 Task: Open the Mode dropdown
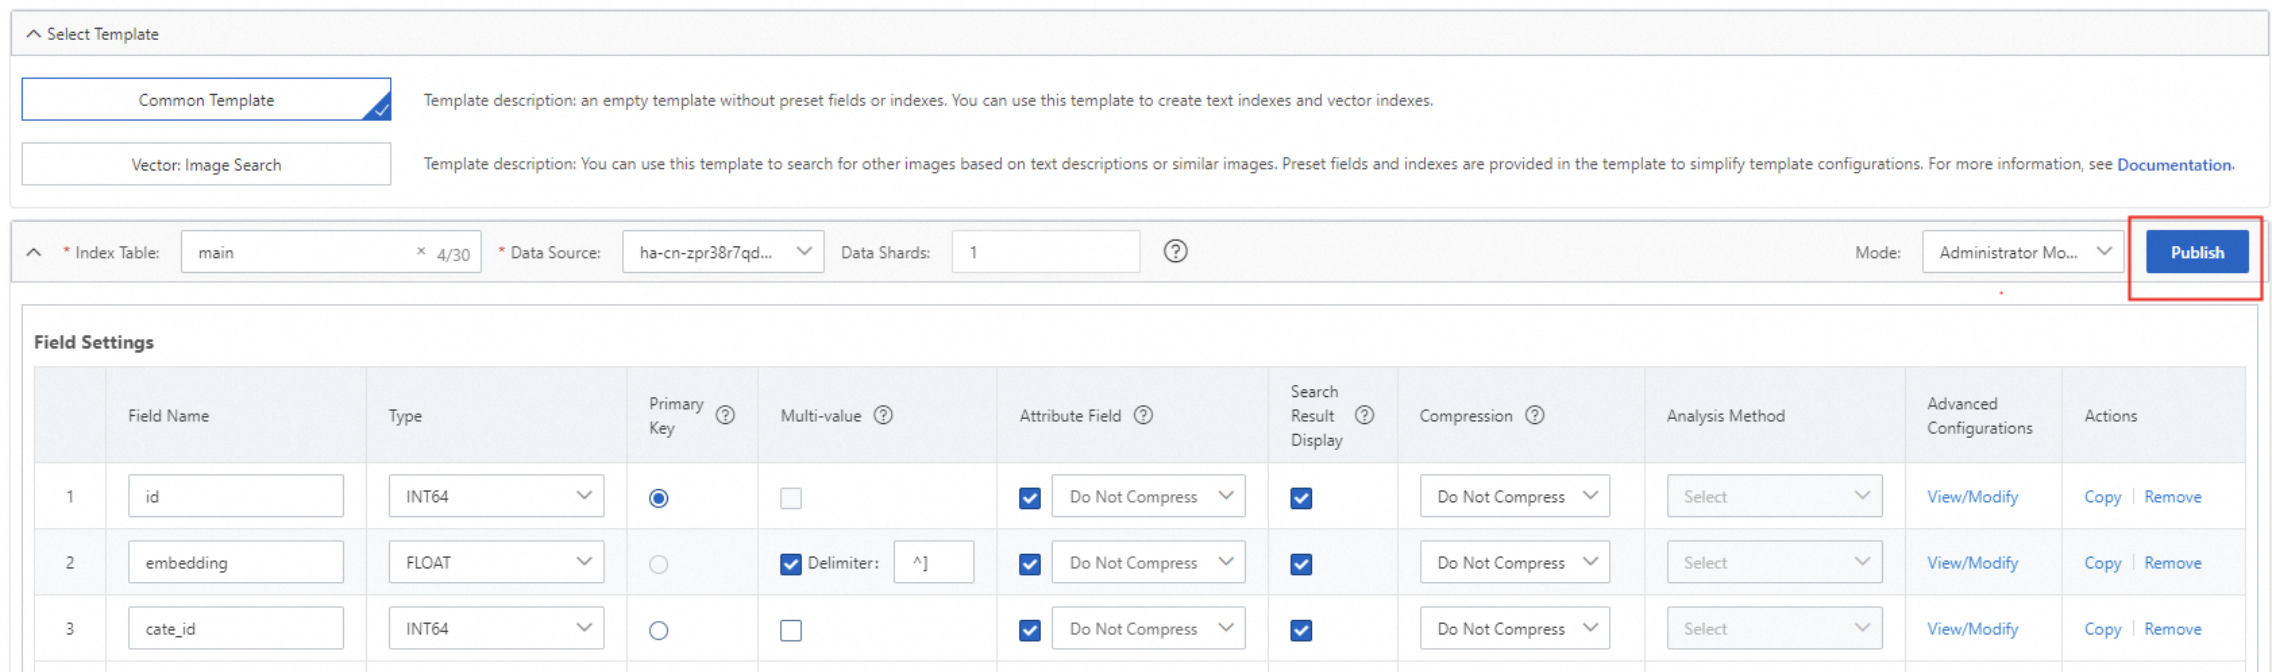[x=2022, y=252]
